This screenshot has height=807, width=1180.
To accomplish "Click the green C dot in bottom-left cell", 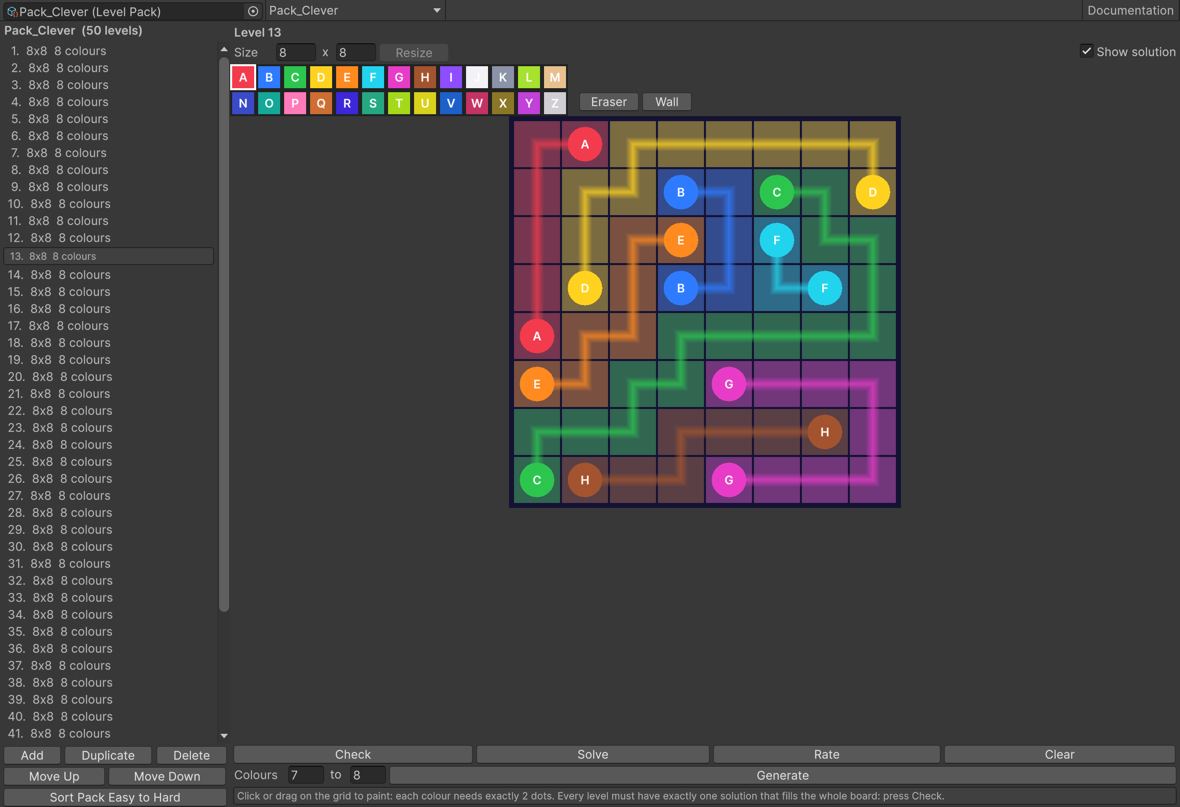I will 537,480.
